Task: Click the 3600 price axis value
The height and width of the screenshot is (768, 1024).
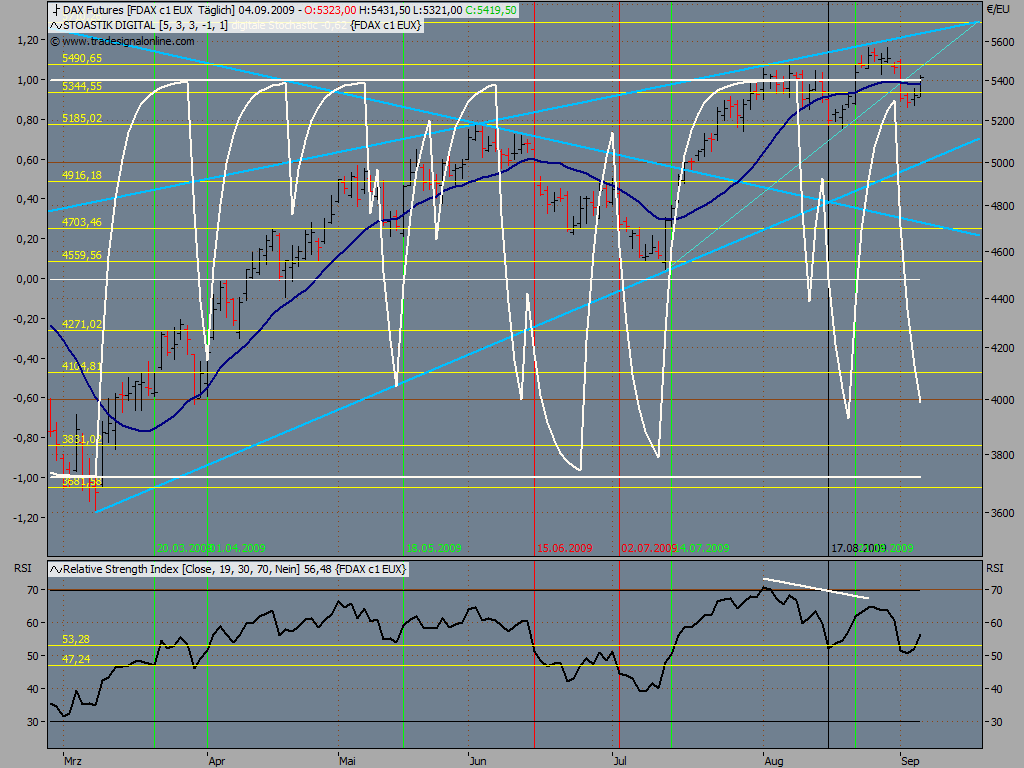Action: pyautogui.click(x=1002, y=513)
